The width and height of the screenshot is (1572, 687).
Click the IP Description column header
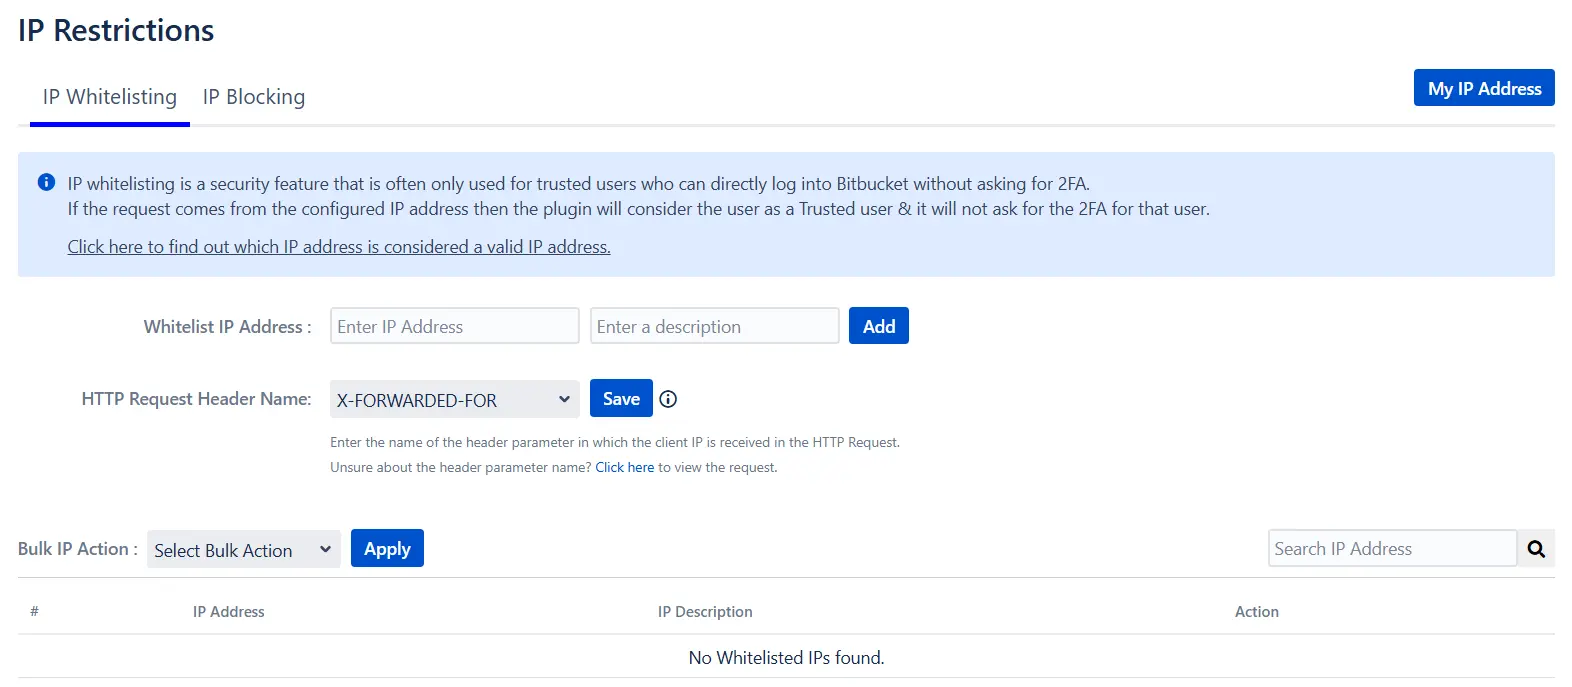(705, 611)
